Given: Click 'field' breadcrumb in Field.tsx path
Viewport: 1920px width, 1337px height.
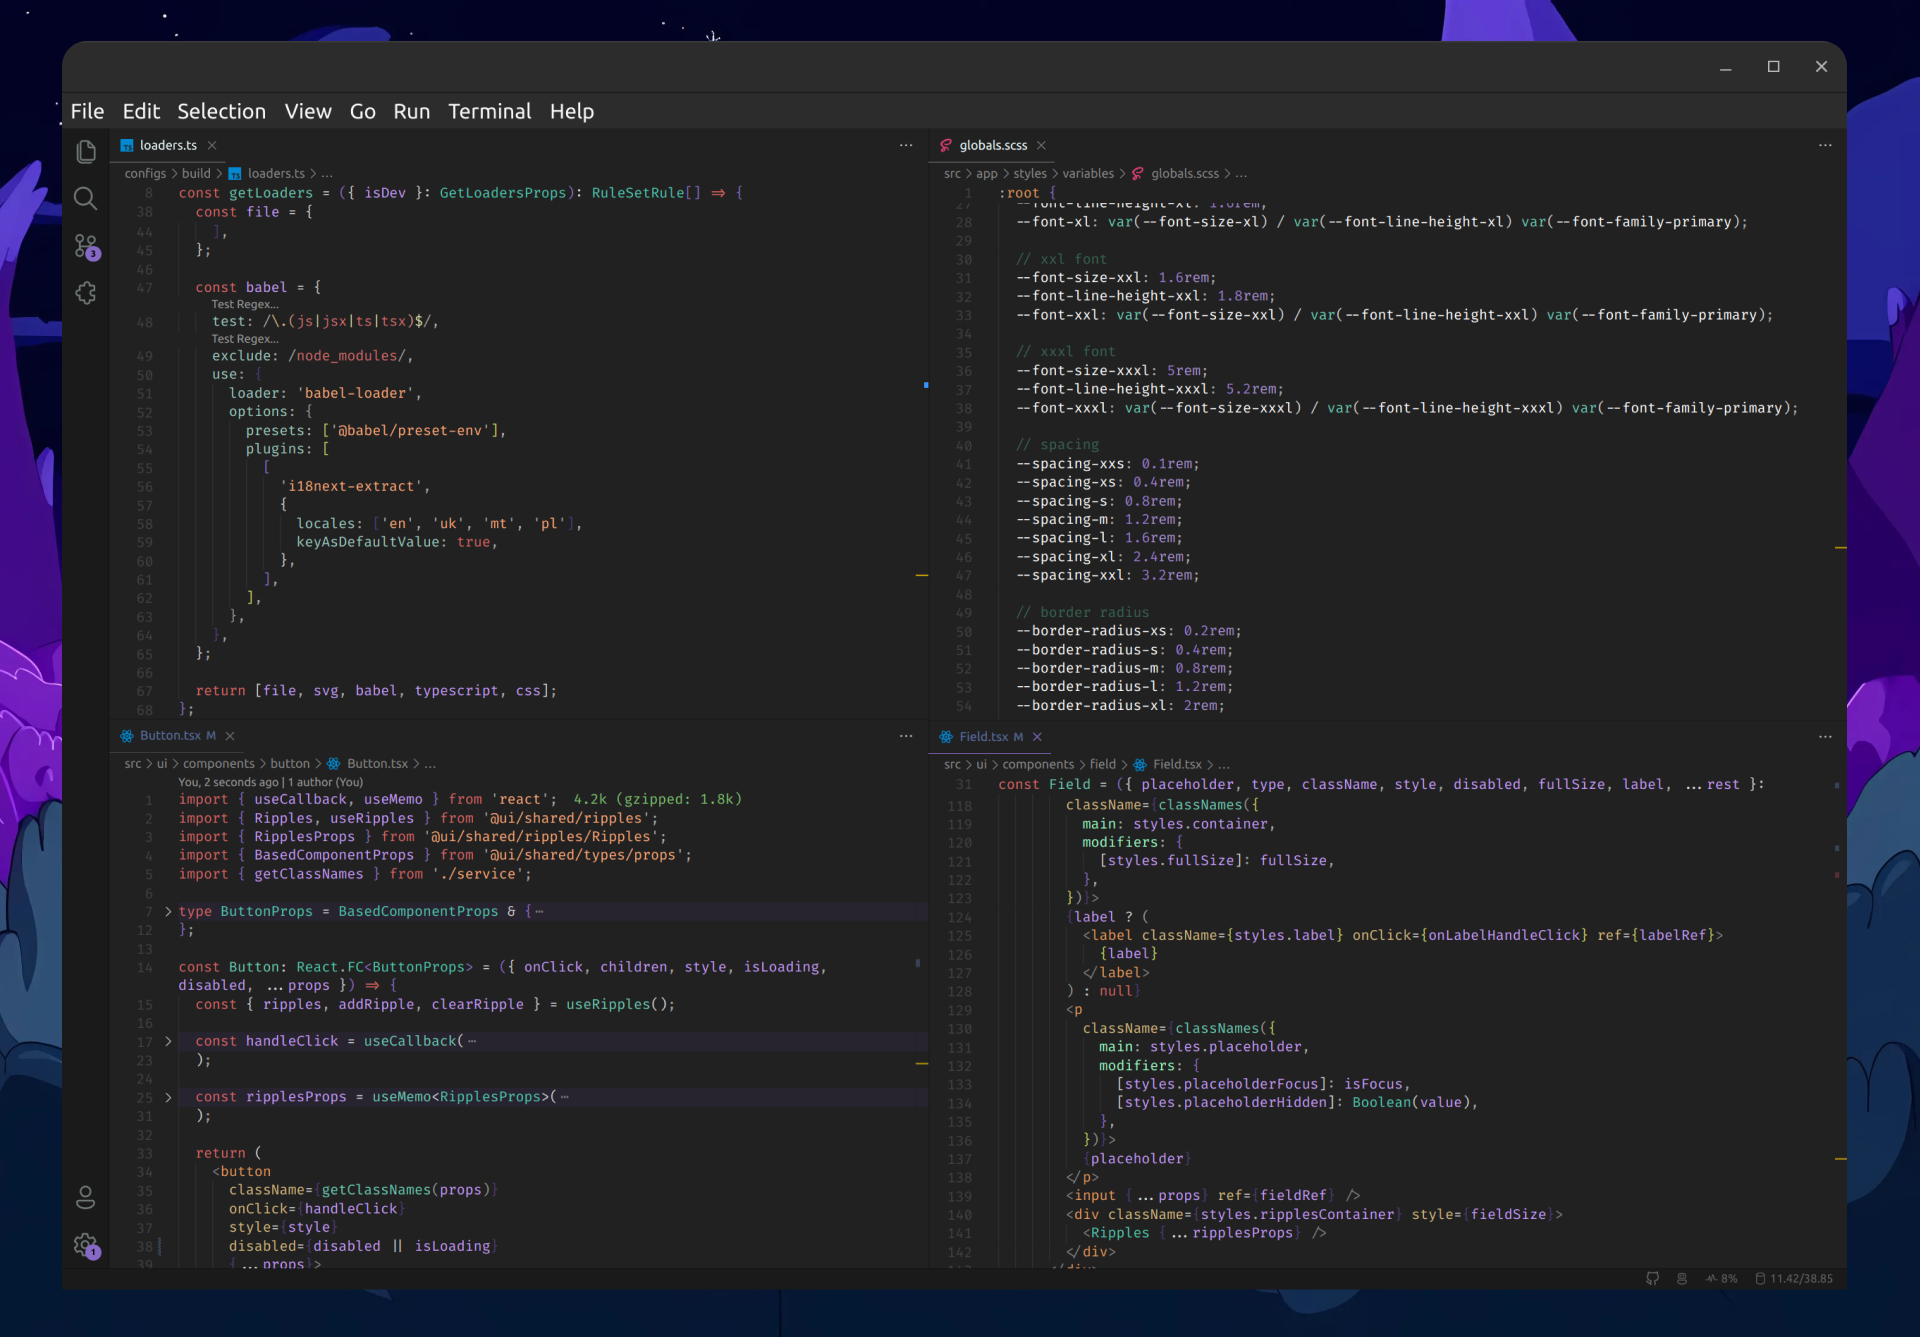Looking at the screenshot, I should click(1103, 764).
